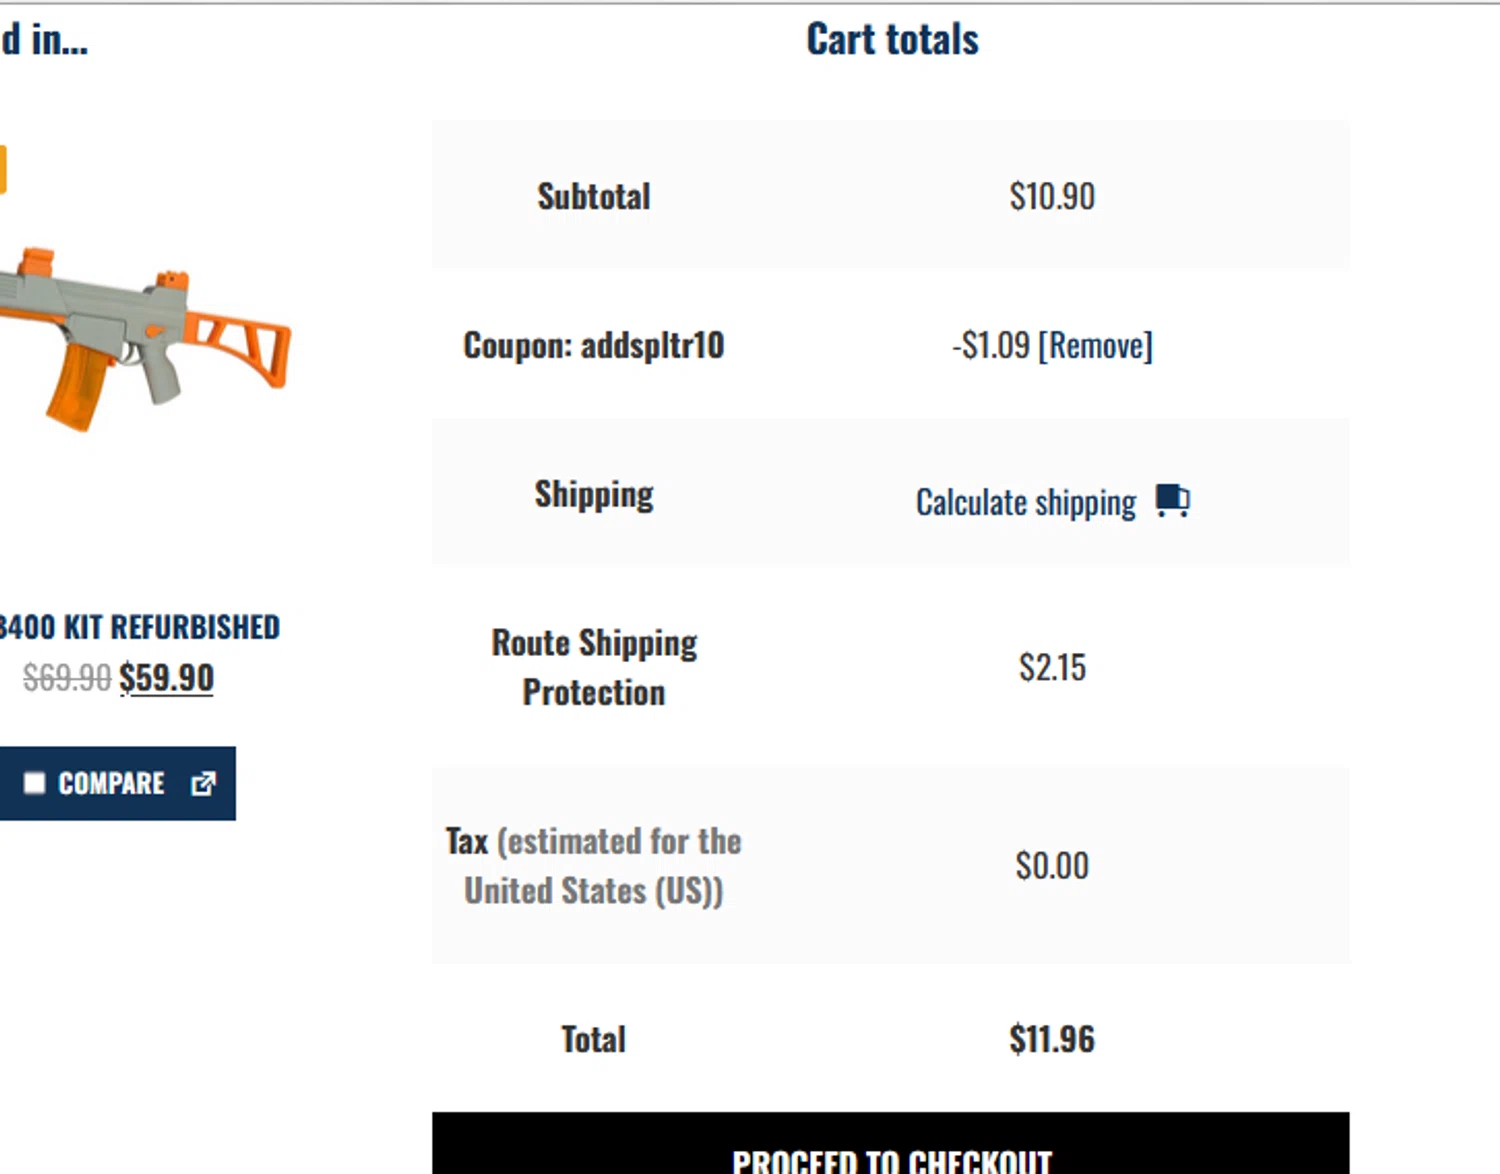Viewport: 1500px width, 1174px height.
Task: Click the $0.00 estimated tax amount
Action: (x=1051, y=865)
